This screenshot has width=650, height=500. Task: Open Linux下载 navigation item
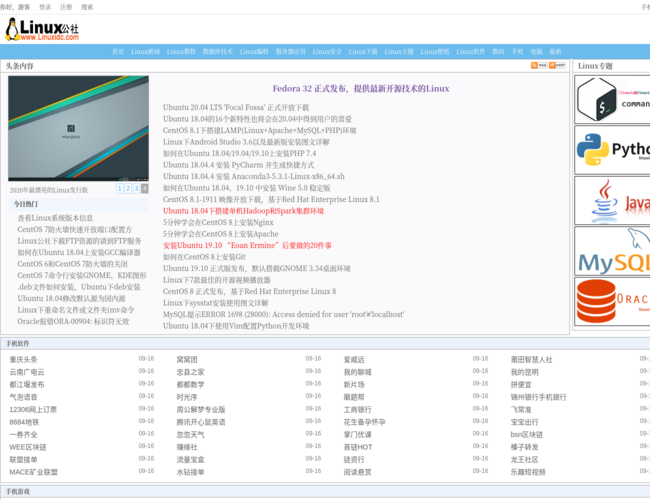tap(363, 52)
